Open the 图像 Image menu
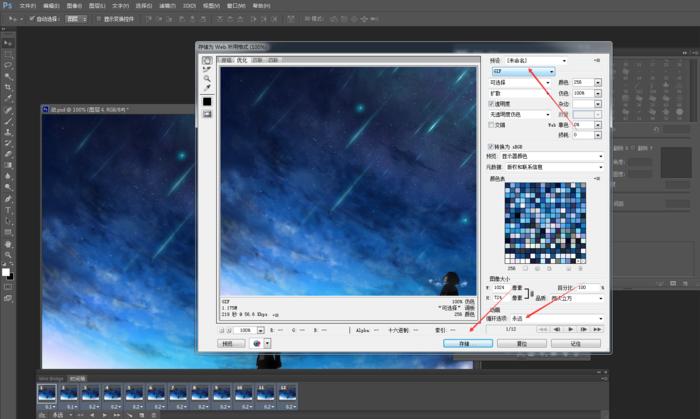The image size is (700, 419). (x=74, y=6)
